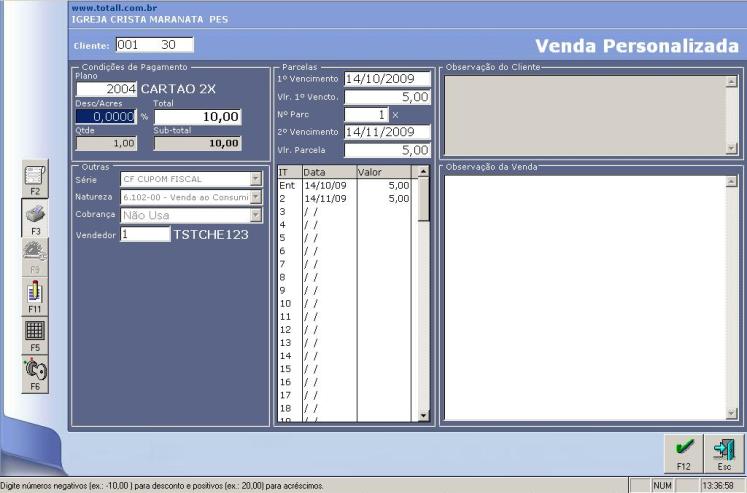This screenshot has height=493, width=747.
Task: Select the Ent row date 14/10/09
Action: pyautogui.click(x=325, y=185)
